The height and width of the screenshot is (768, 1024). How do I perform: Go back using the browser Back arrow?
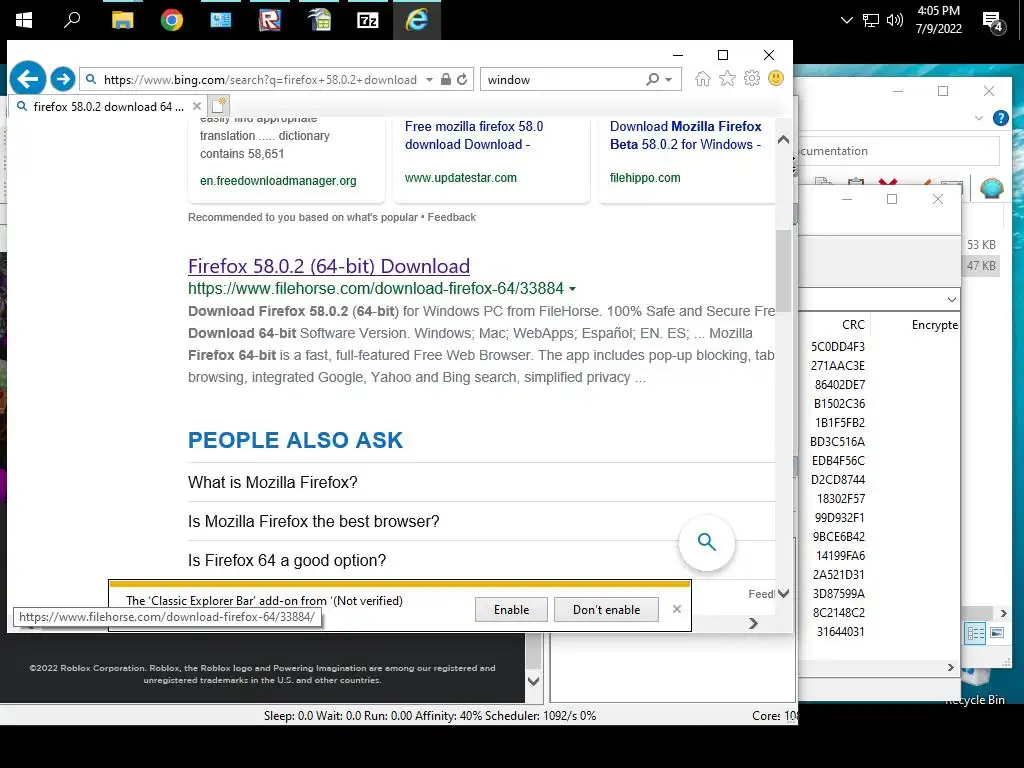pos(27,79)
